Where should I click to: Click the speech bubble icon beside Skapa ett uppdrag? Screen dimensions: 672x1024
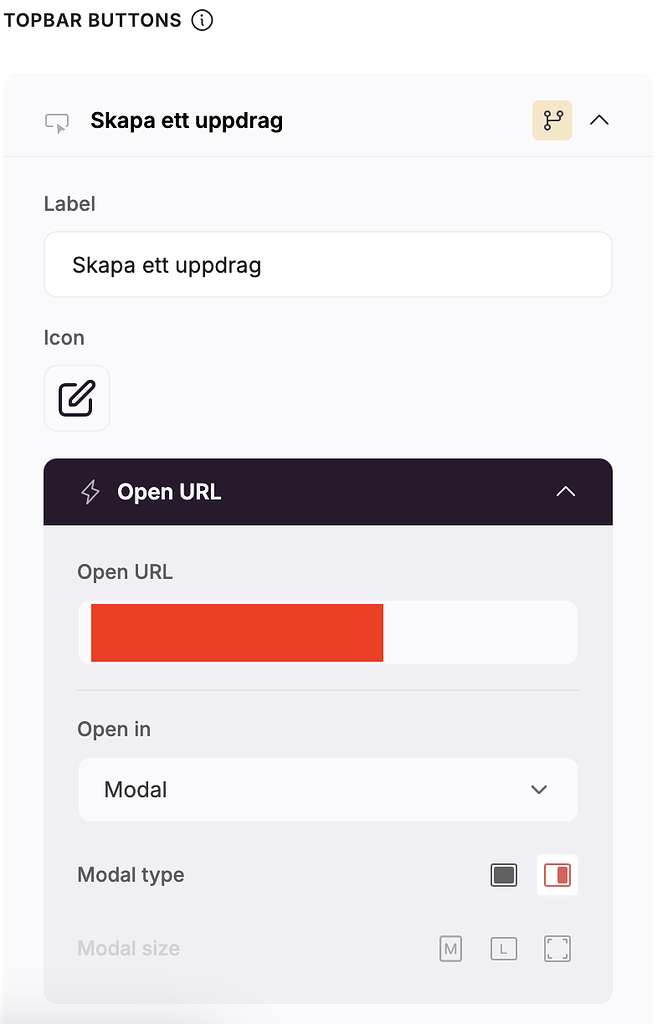(57, 120)
